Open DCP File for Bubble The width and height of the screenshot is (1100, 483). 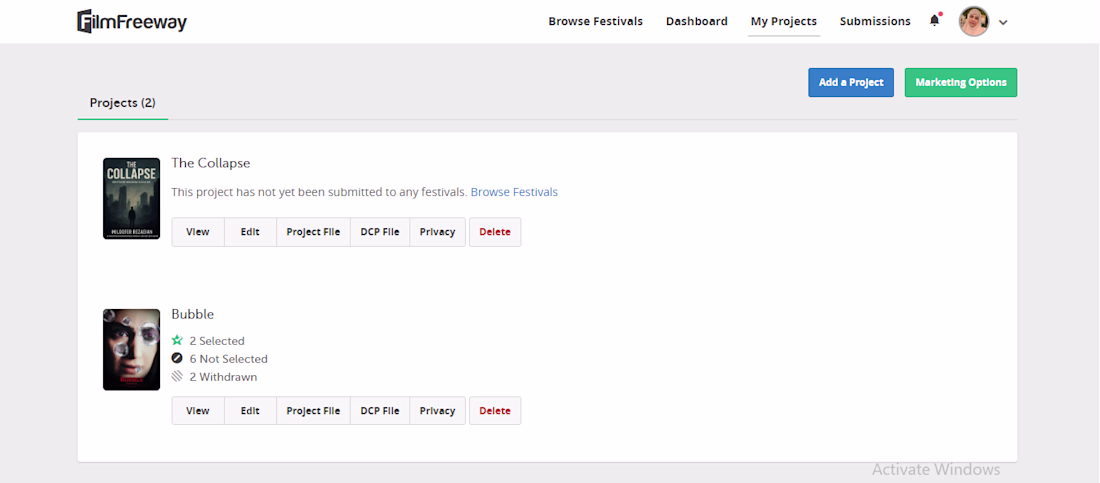380,411
